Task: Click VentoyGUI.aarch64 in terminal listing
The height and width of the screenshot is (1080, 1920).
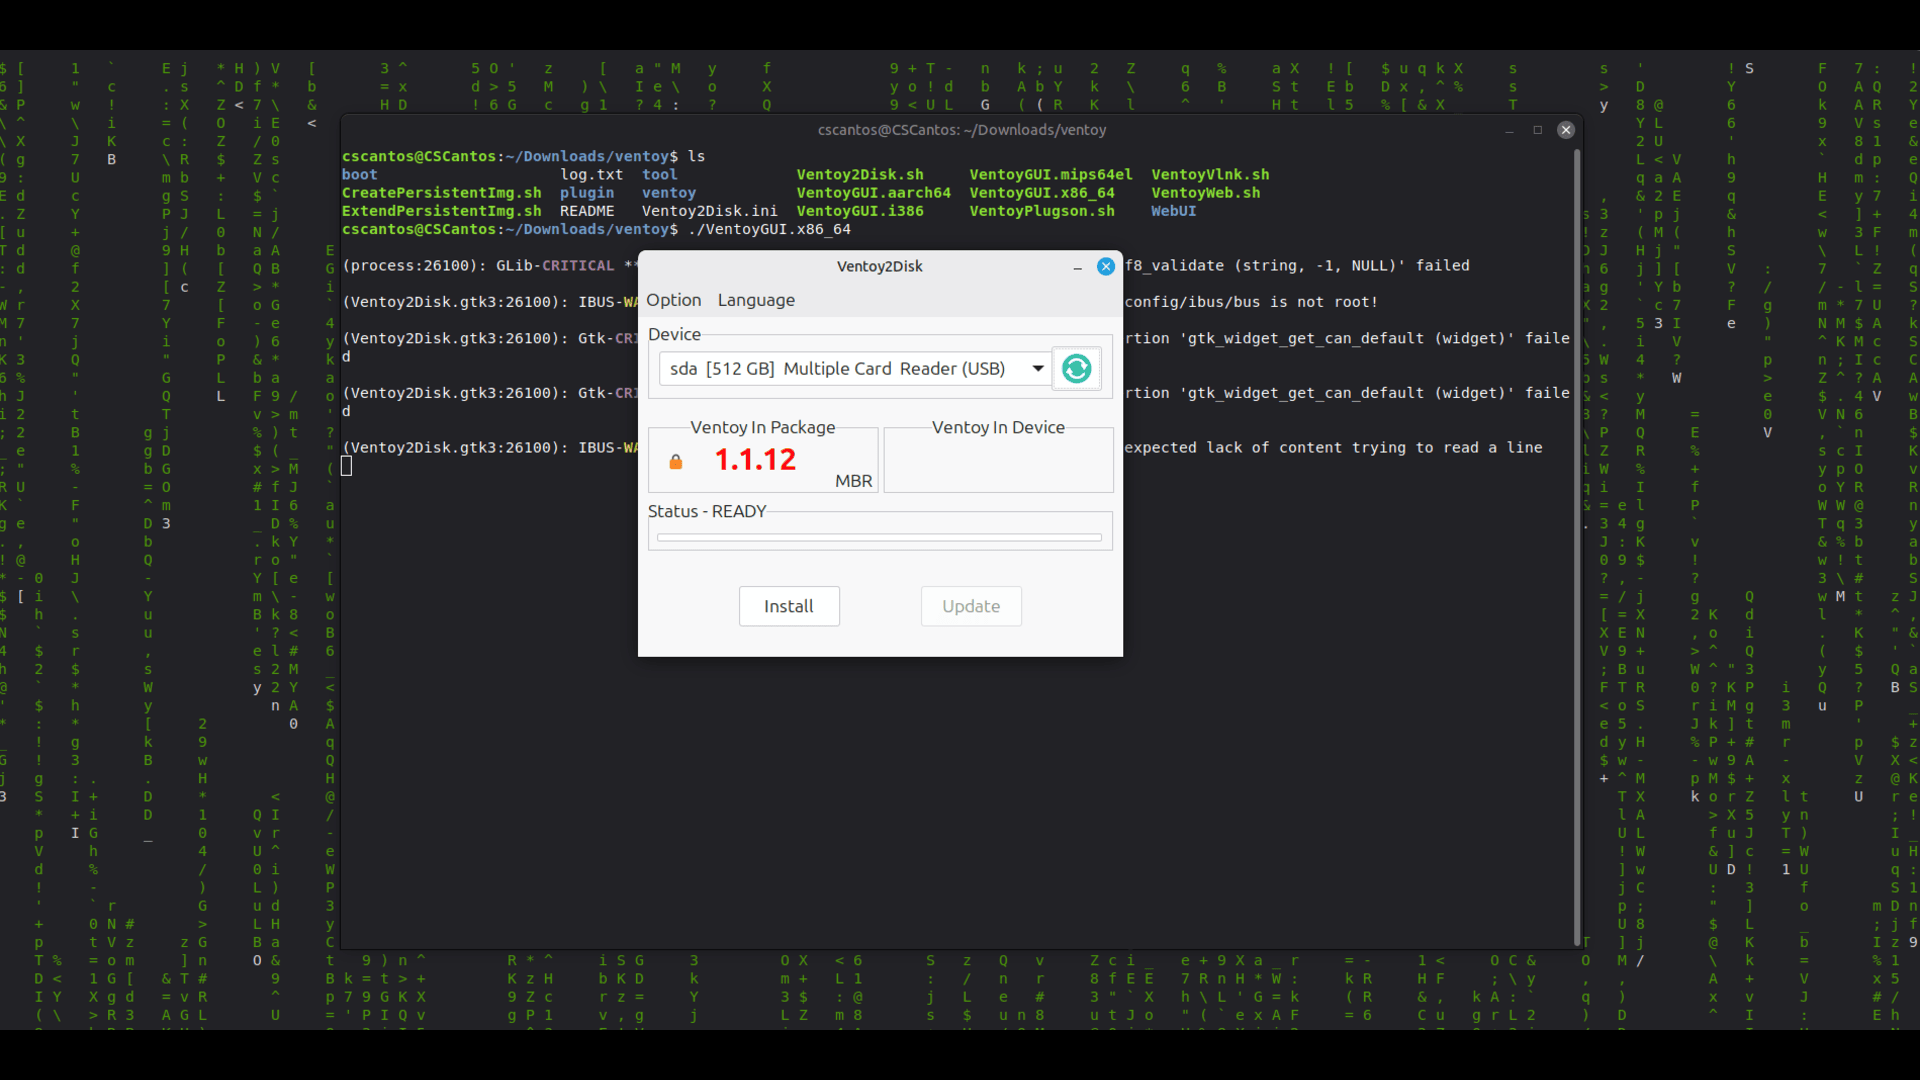Action: (x=874, y=193)
